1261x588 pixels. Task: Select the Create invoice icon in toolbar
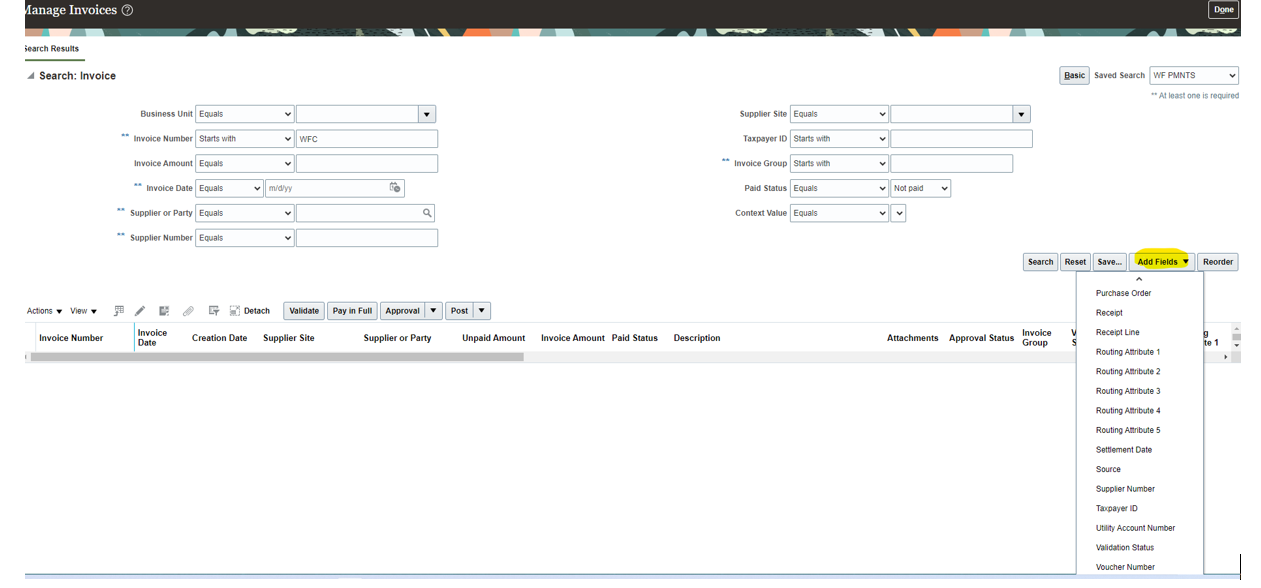coord(118,310)
